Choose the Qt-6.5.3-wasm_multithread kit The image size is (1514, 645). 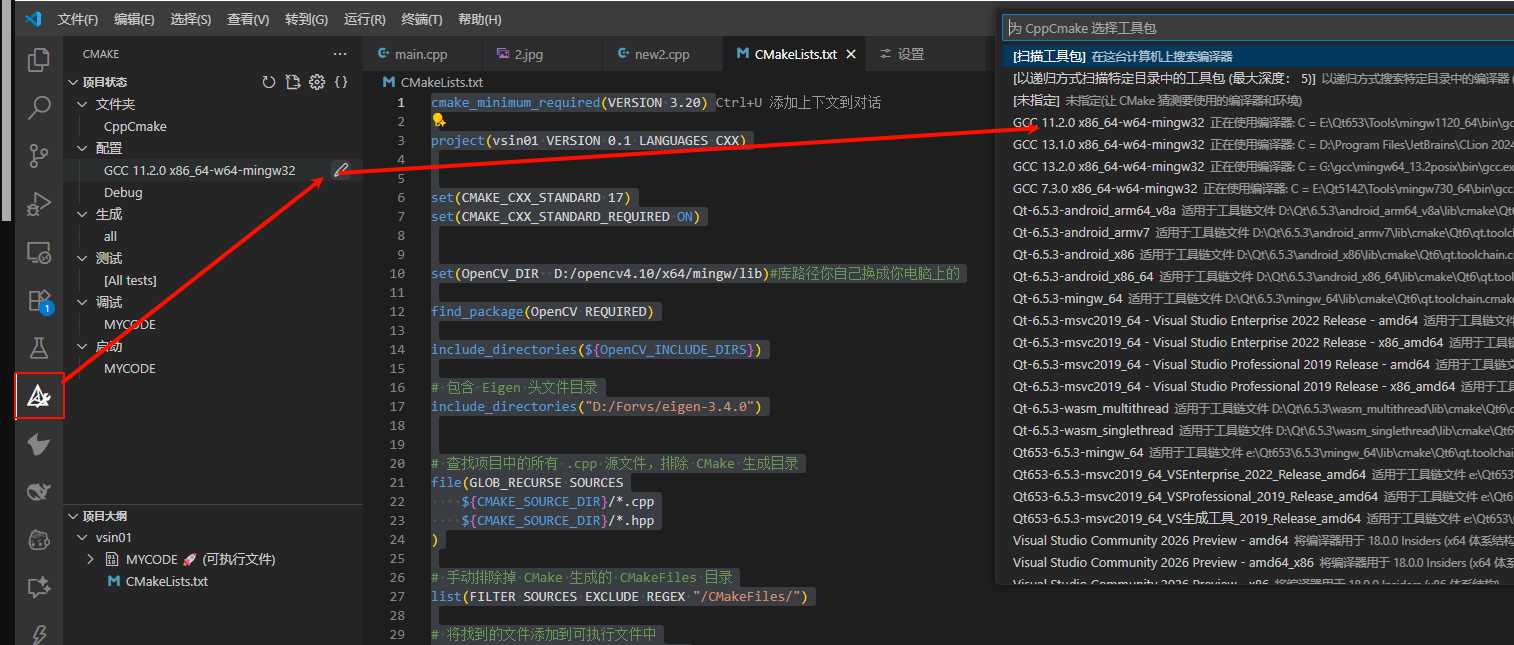coord(1258,408)
